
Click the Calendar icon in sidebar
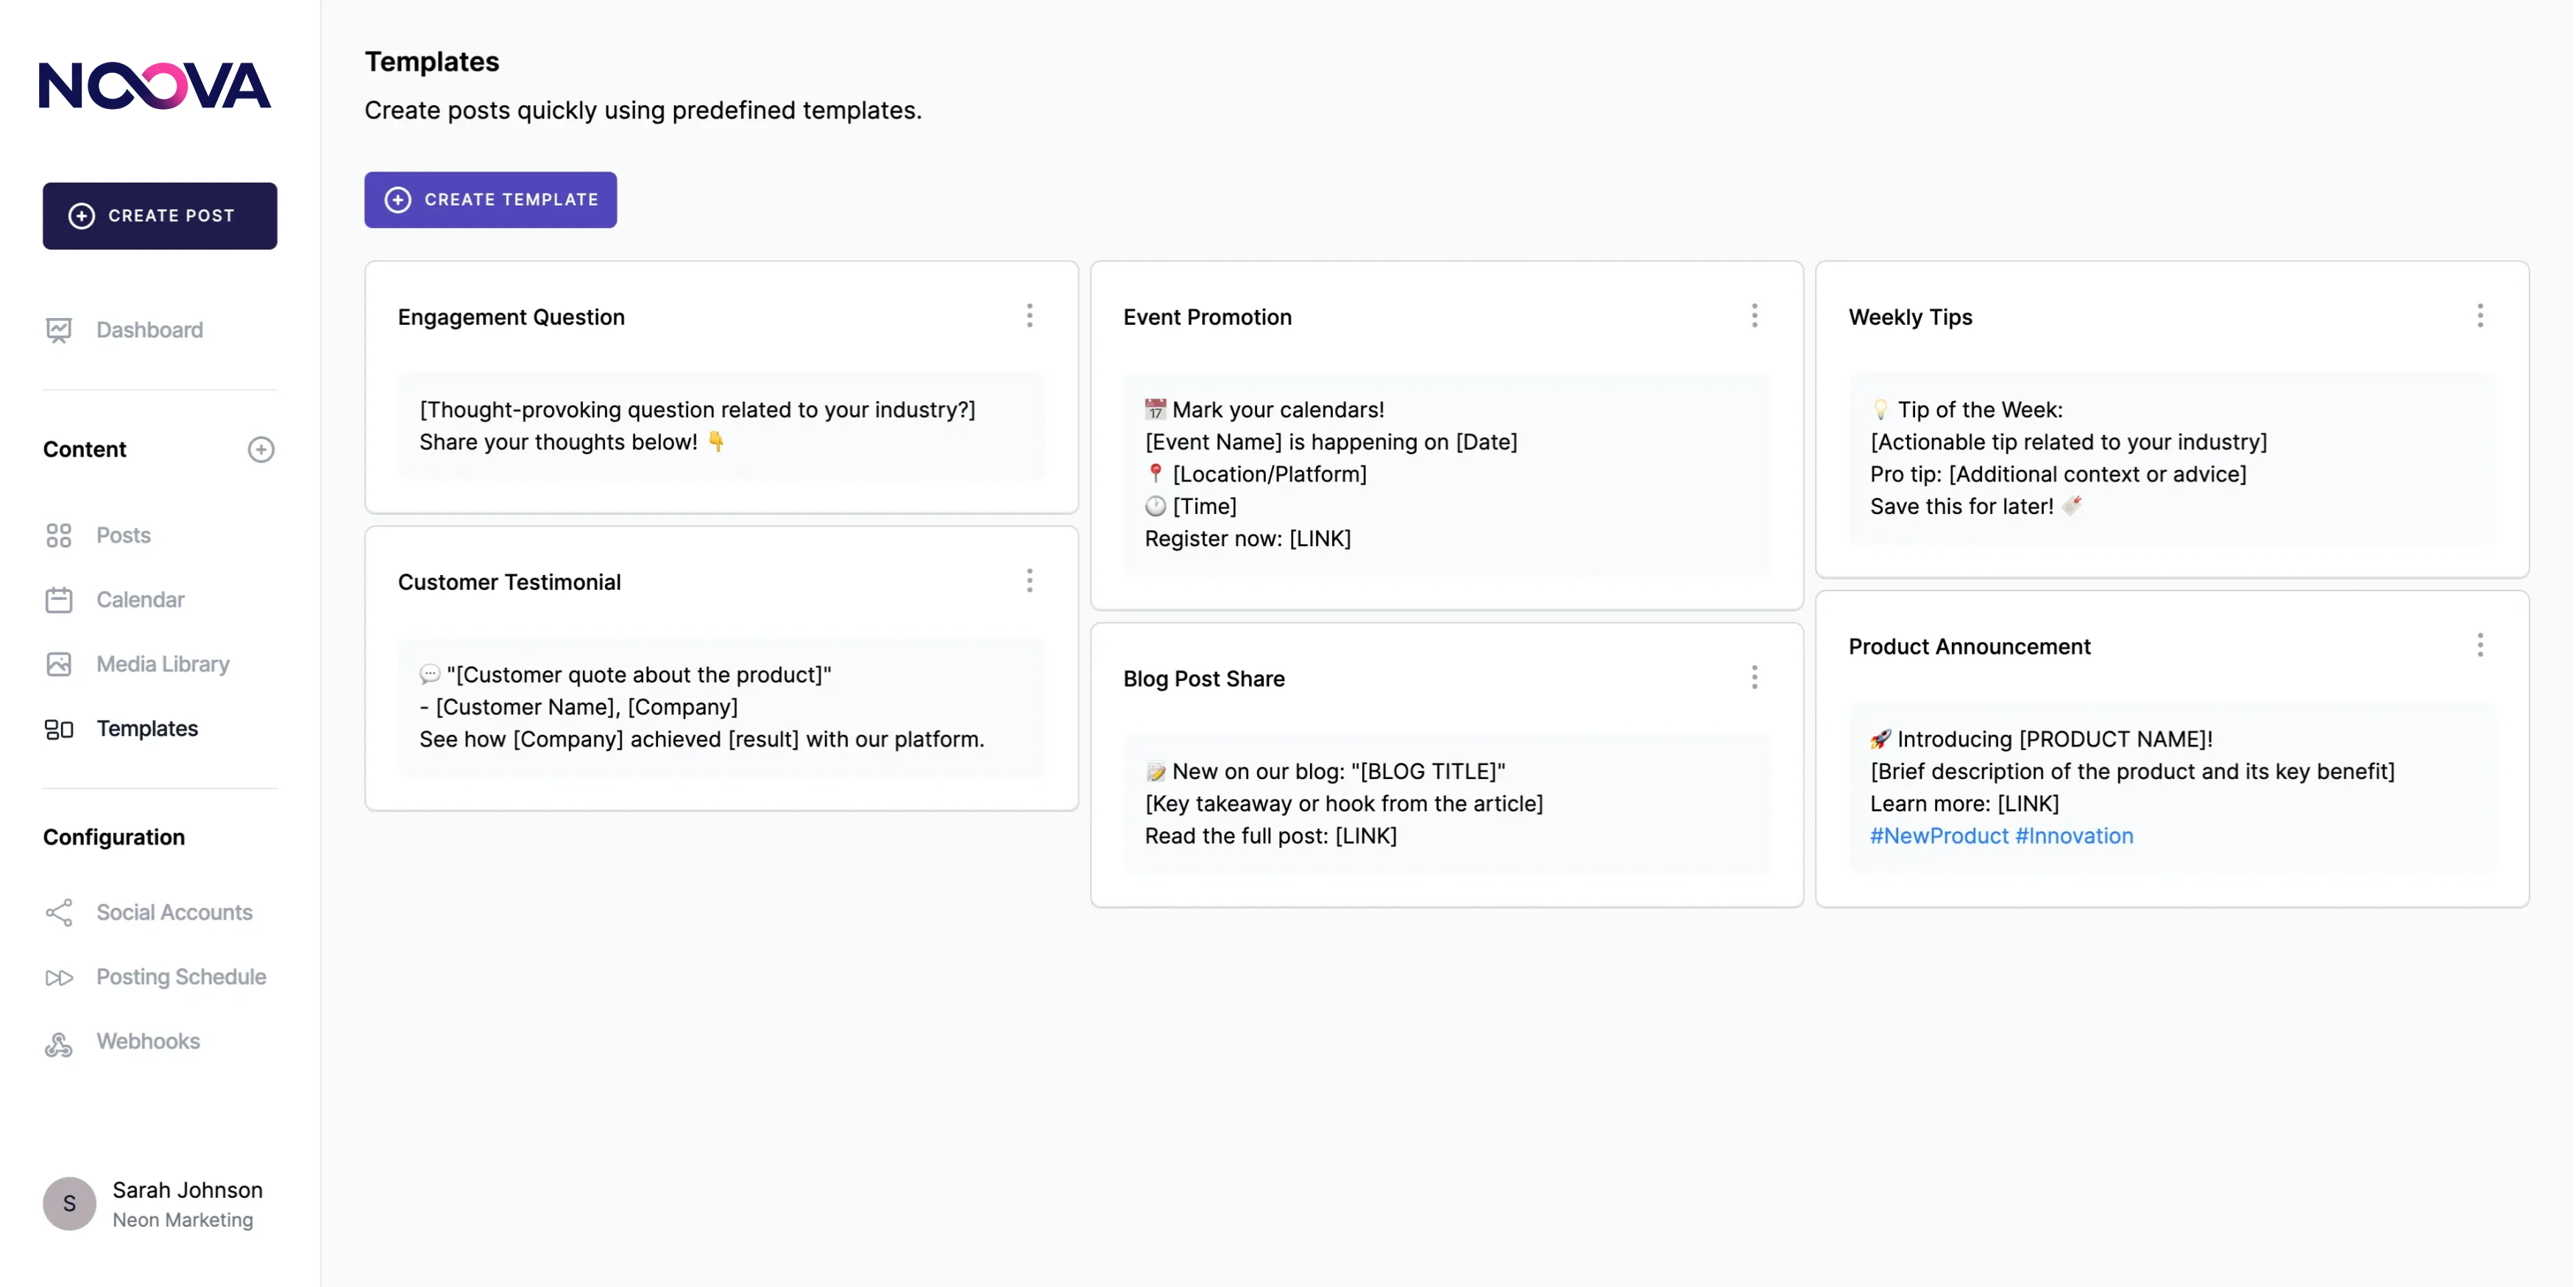(x=59, y=600)
